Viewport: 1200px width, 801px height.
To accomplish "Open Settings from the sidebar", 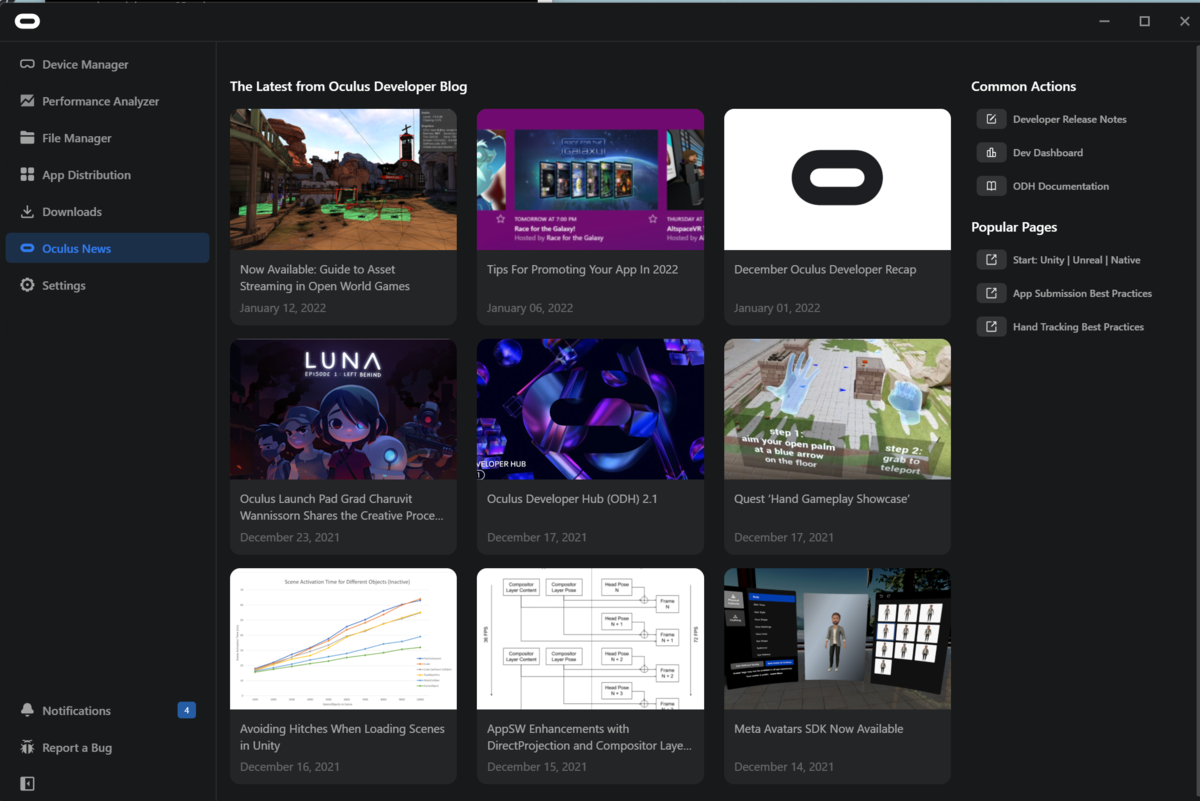I will pos(64,285).
